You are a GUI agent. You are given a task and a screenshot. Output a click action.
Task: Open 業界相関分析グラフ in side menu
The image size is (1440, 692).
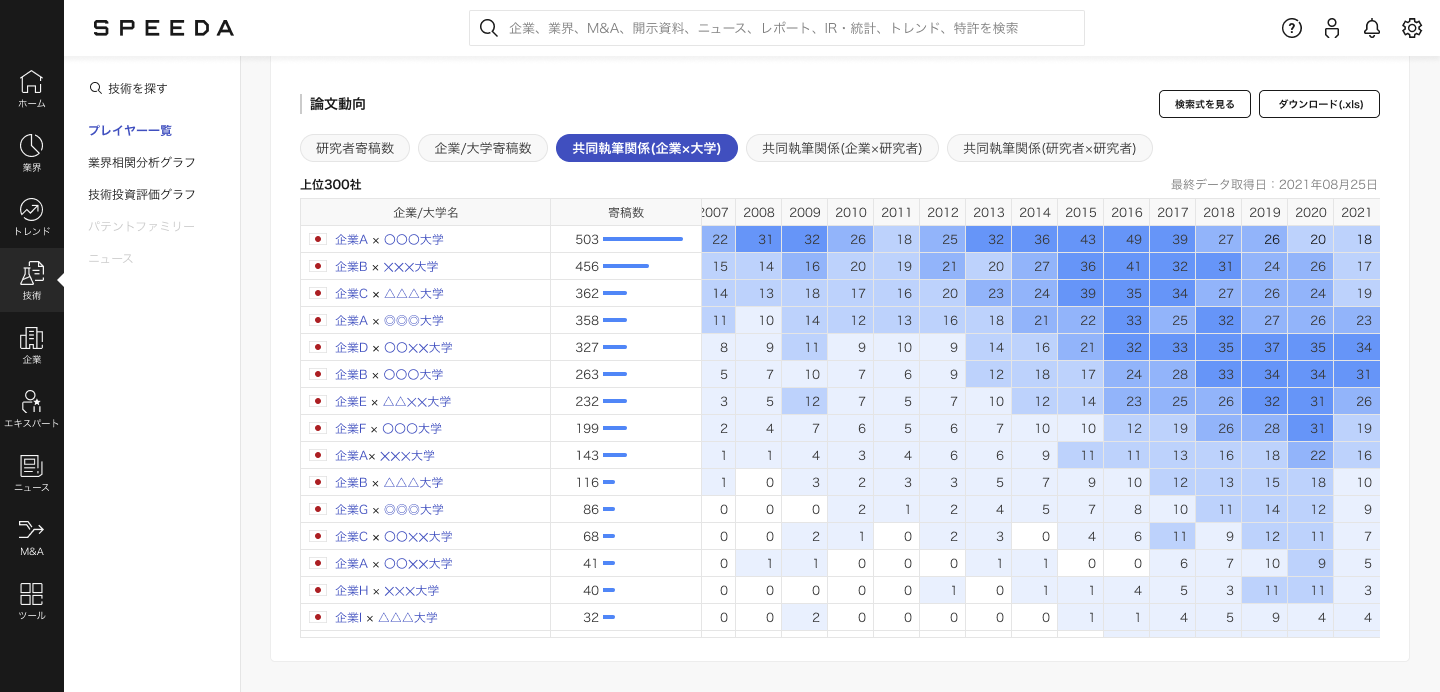click(142, 162)
